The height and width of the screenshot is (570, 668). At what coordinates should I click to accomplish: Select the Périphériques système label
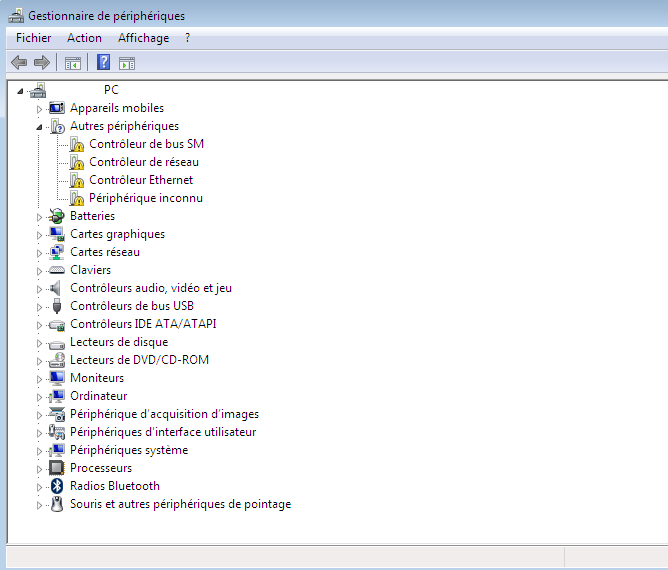point(129,450)
